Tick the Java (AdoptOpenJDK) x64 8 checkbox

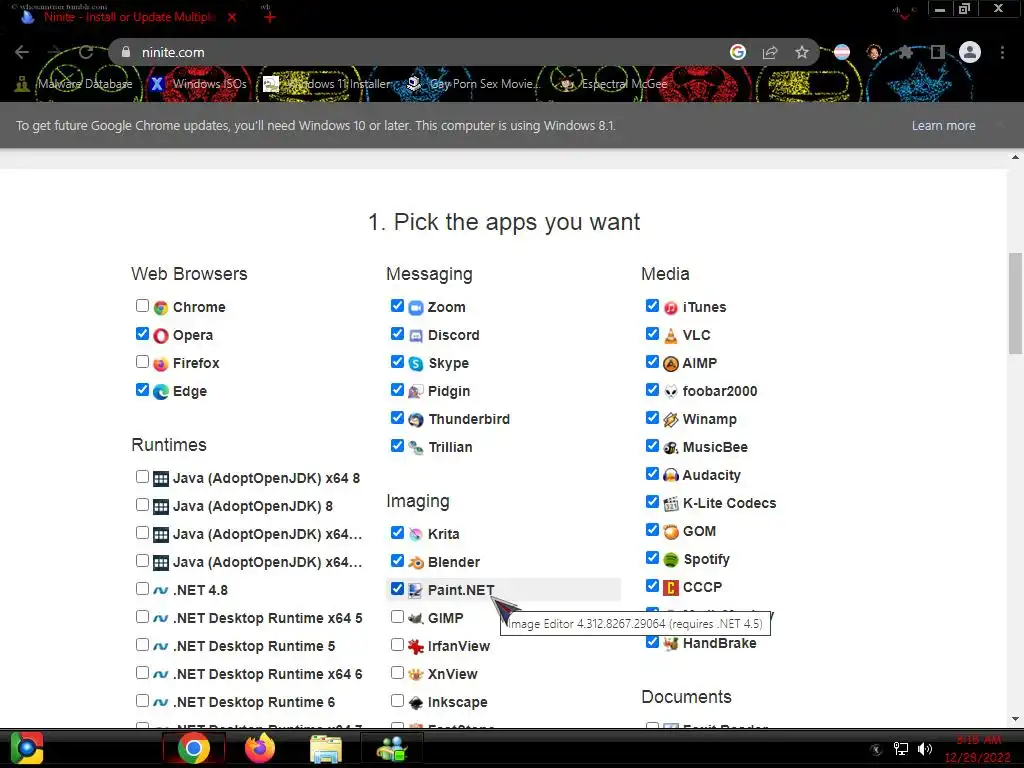tap(142, 477)
